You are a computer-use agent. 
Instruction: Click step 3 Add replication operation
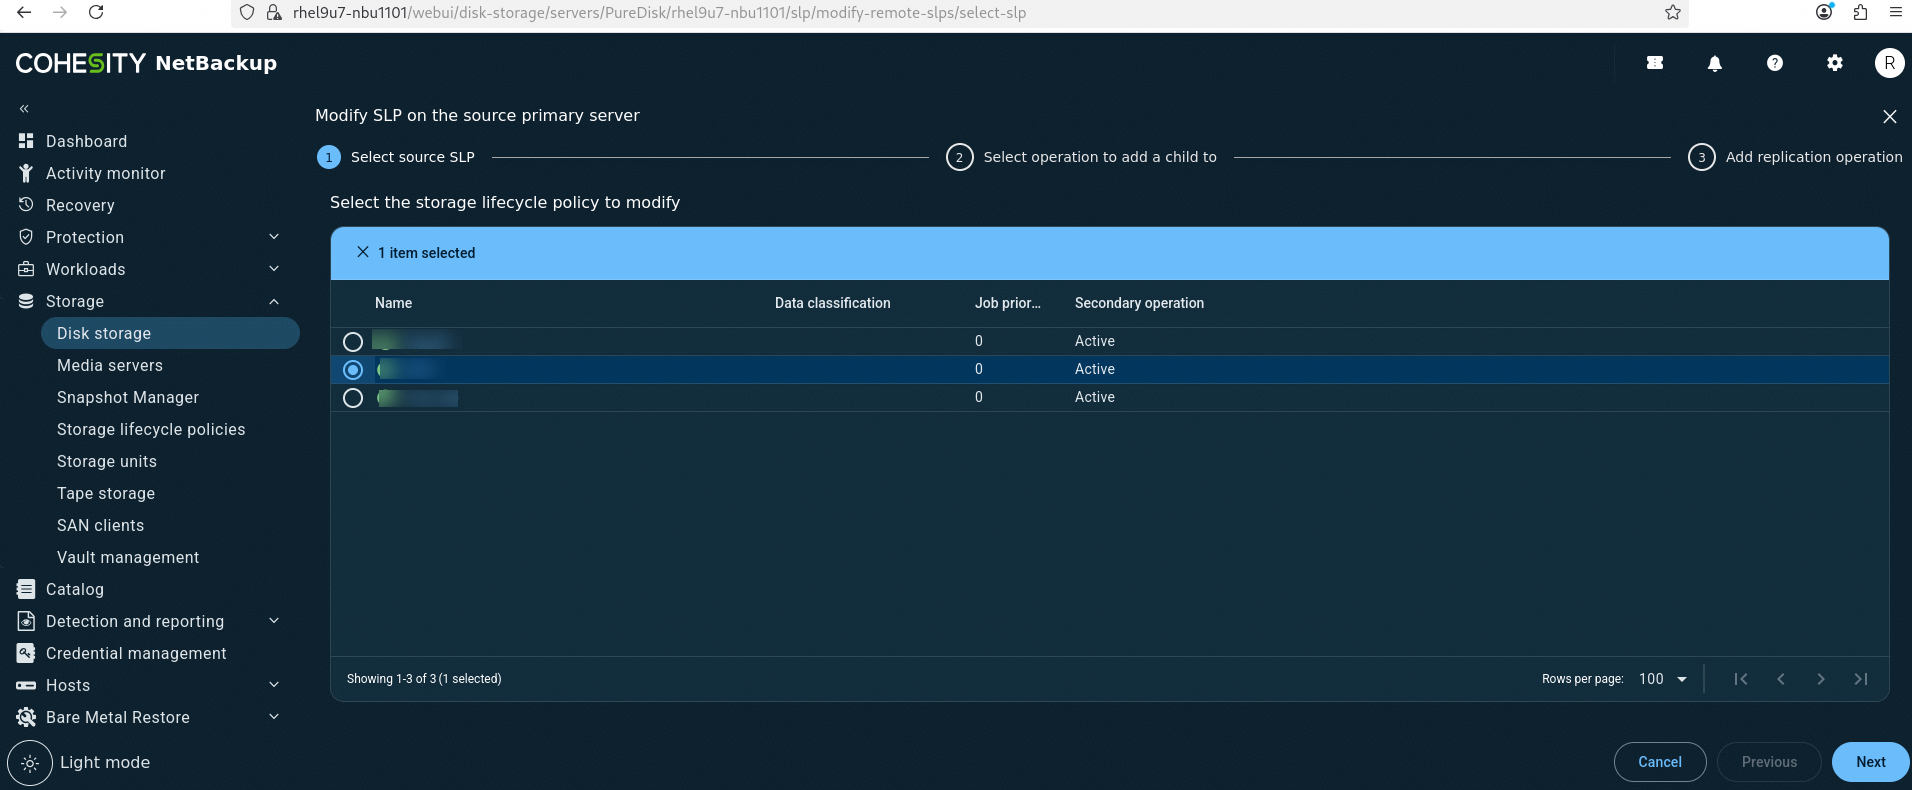(1795, 157)
